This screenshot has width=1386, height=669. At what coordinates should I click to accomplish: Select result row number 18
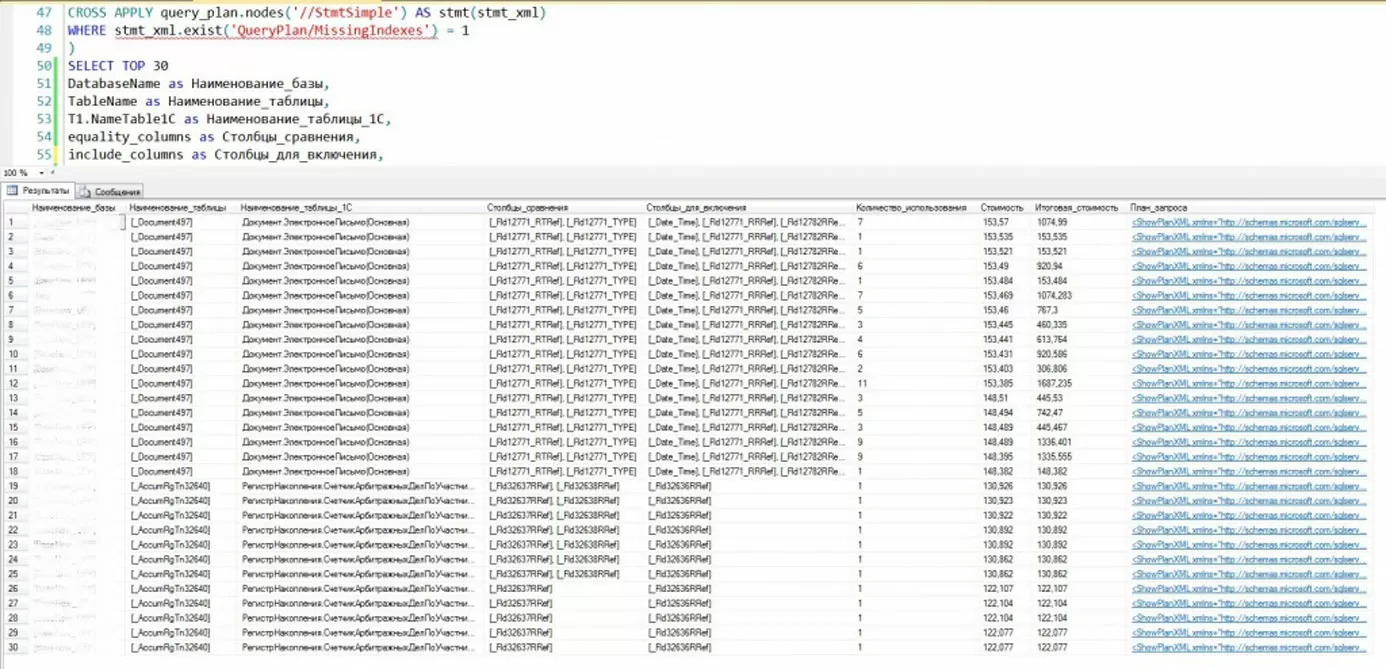pos(14,471)
